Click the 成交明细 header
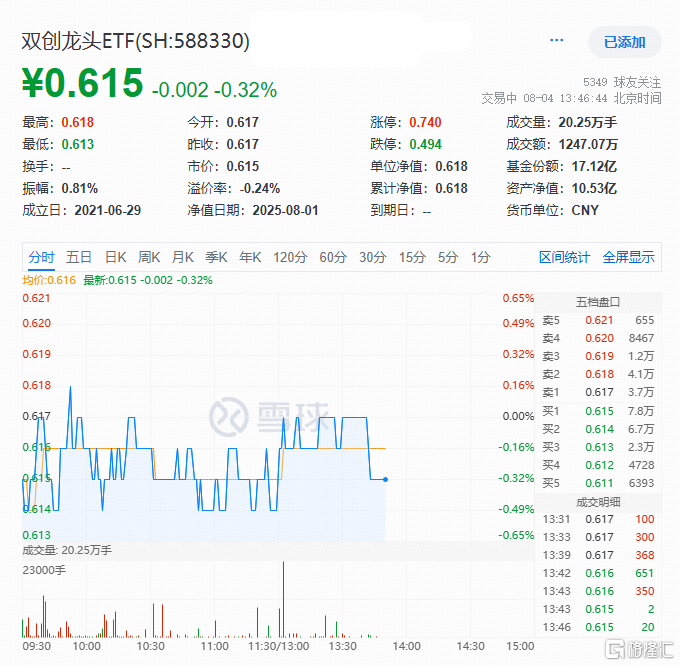Viewport: 680px width, 666px height. click(x=598, y=502)
